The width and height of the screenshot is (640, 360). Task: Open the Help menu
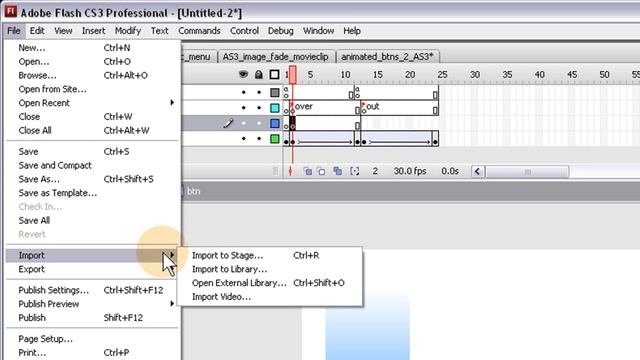(351, 31)
